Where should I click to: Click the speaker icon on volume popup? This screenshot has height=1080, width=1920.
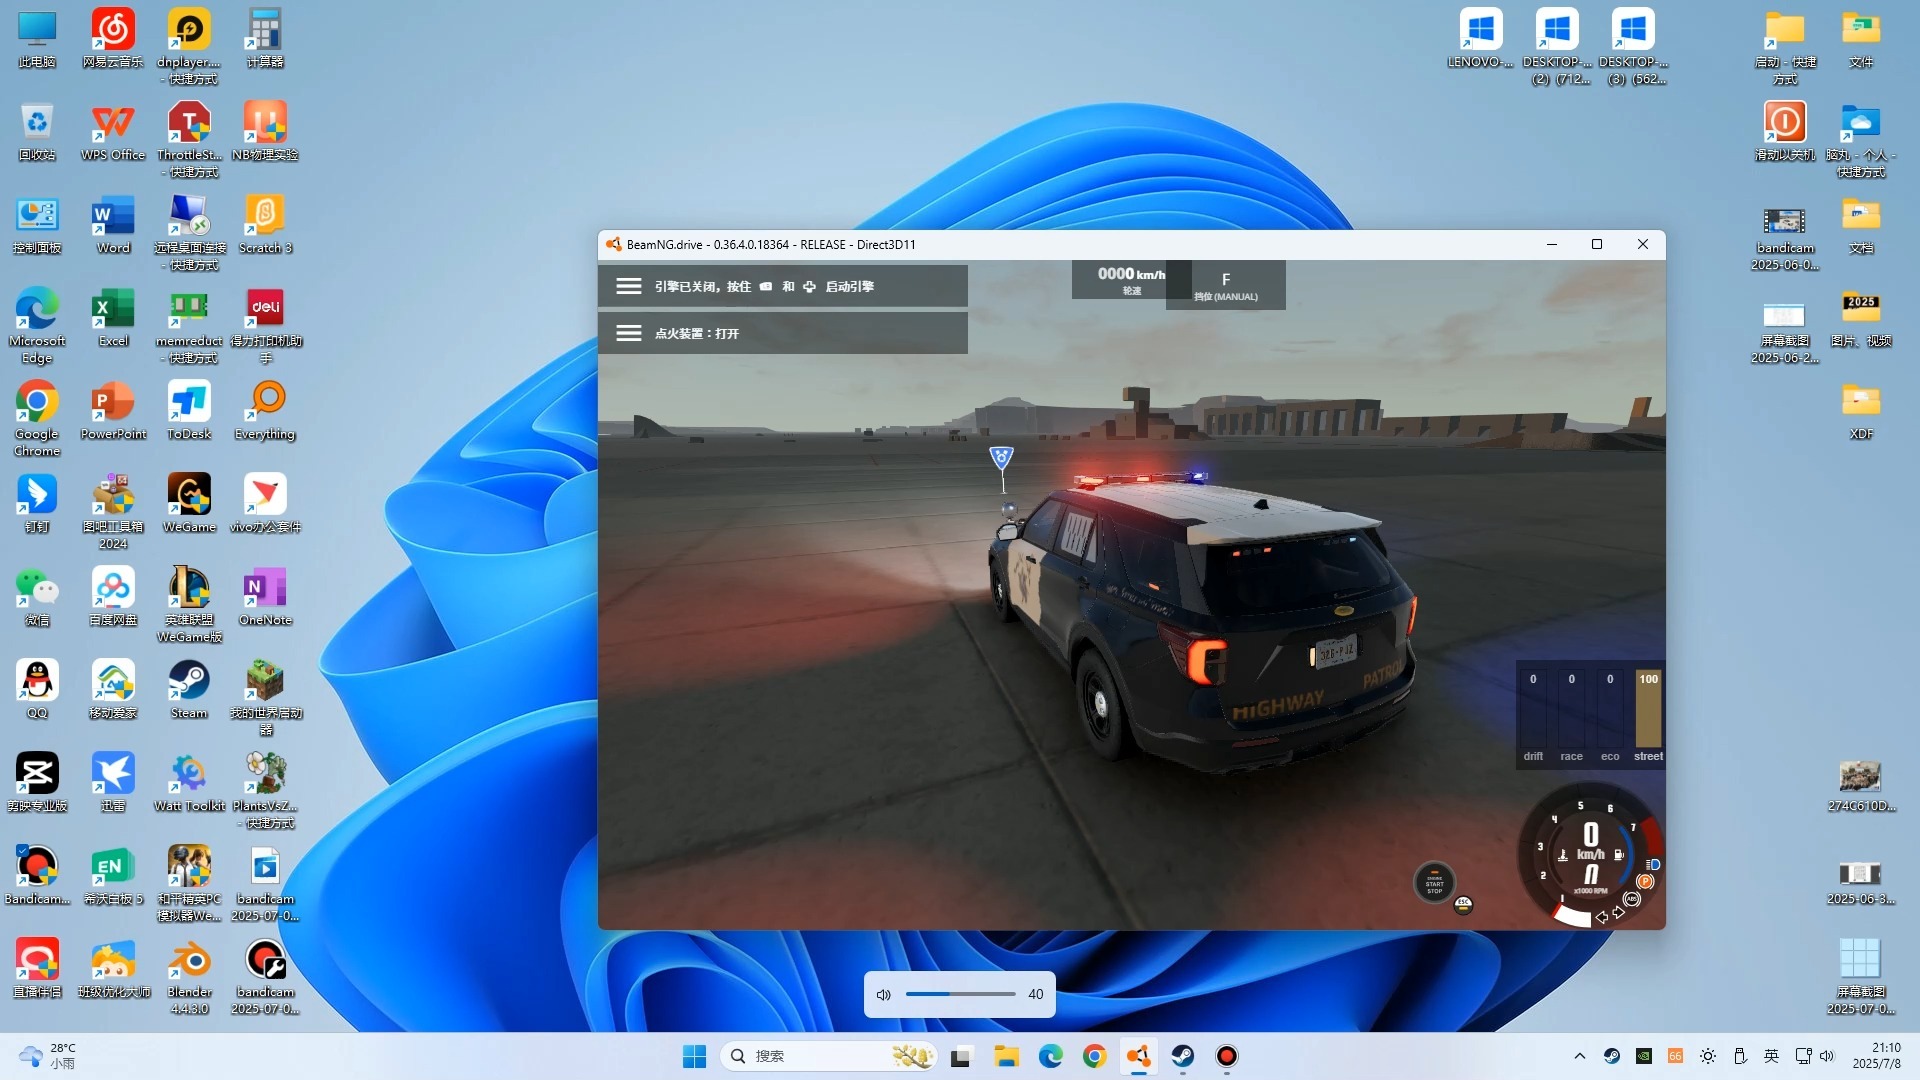pos(884,995)
